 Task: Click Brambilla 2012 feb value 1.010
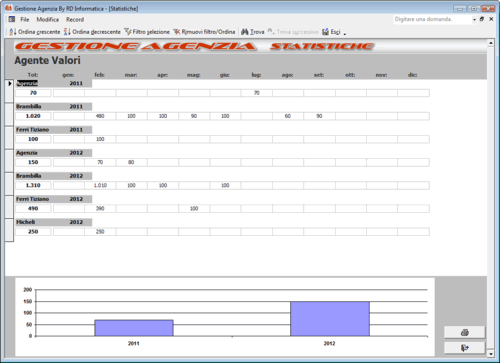point(100,185)
